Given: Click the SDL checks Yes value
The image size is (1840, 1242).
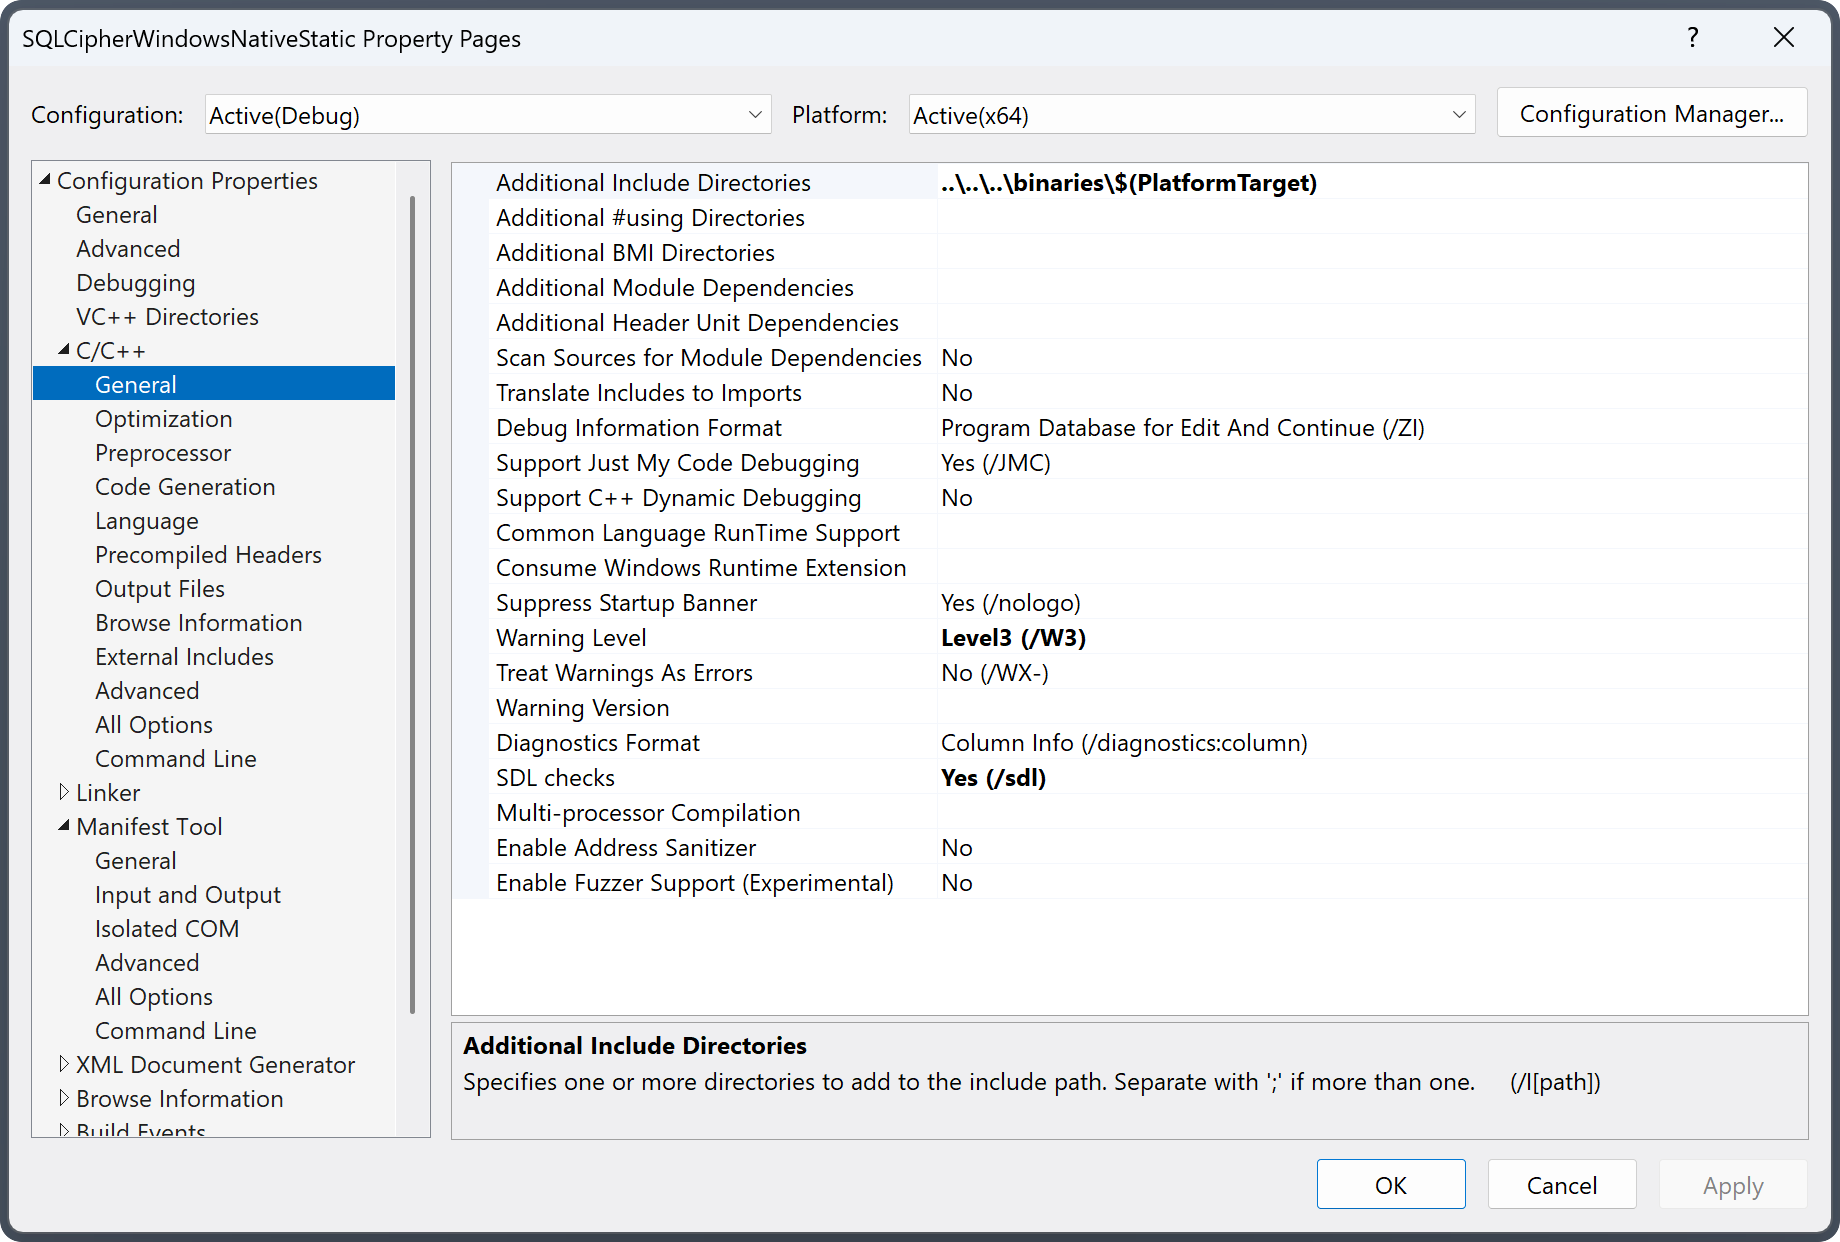Looking at the screenshot, I should [1372, 778].
